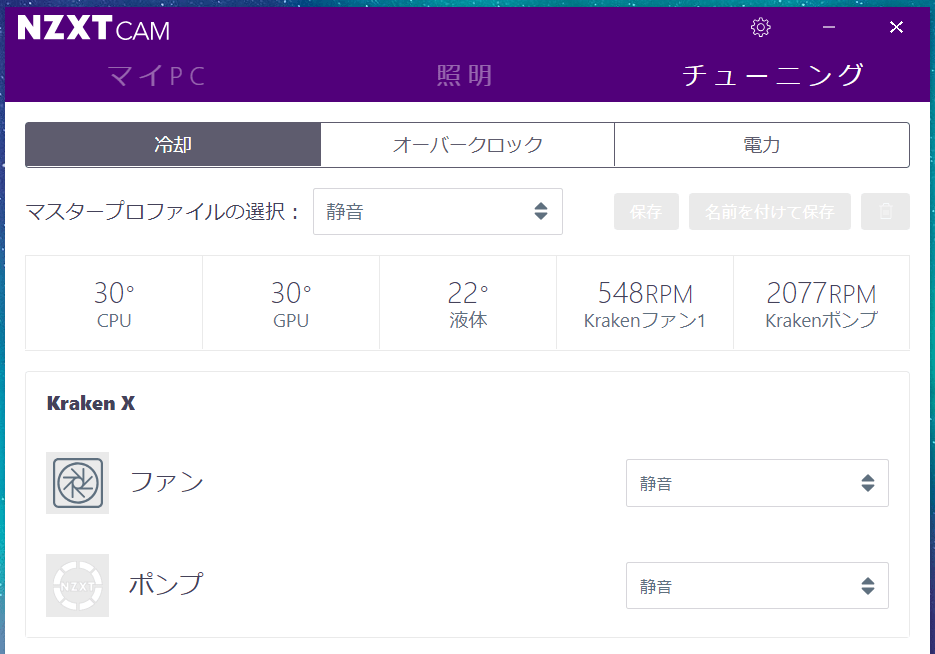Click the Kraken X heading

[x=91, y=404]
